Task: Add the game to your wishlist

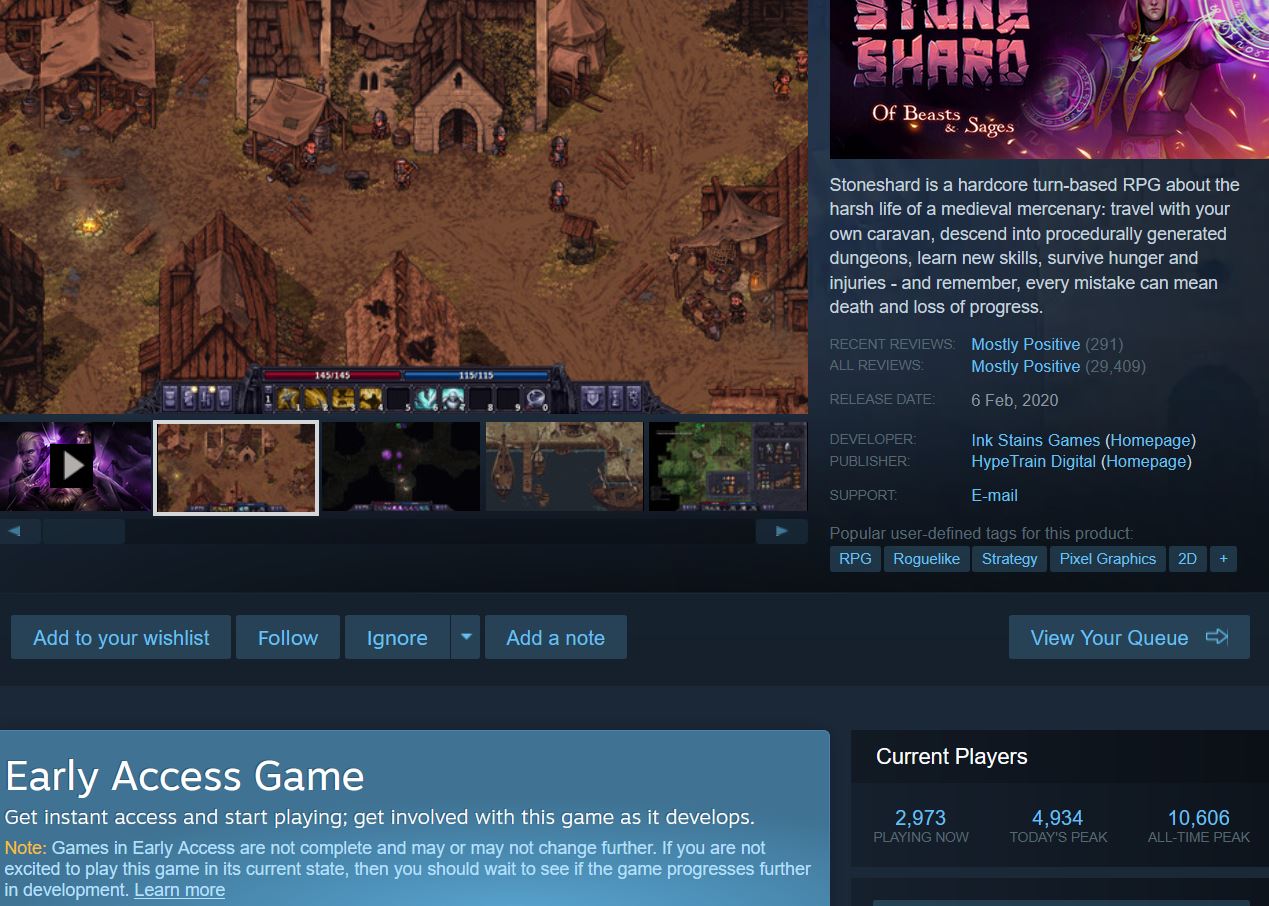Action: 121,638
